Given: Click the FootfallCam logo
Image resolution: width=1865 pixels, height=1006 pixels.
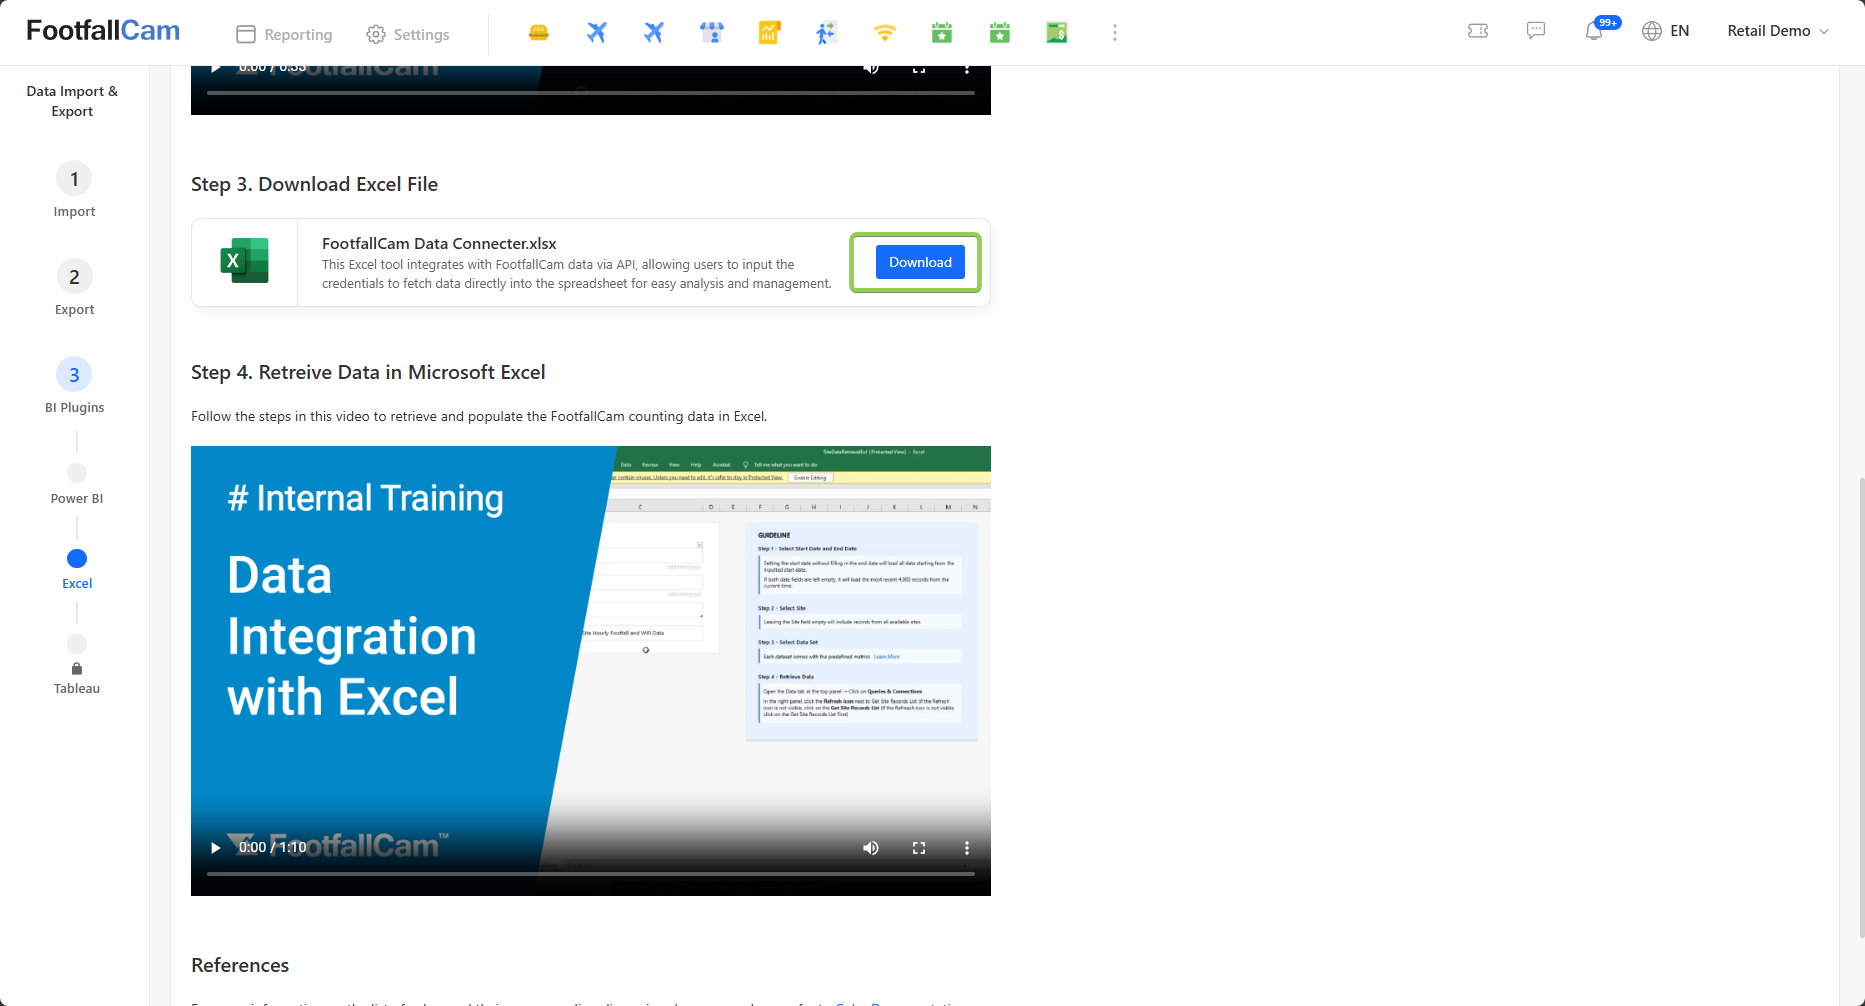Looking at the screenshot, I should (x=103, y=31).
